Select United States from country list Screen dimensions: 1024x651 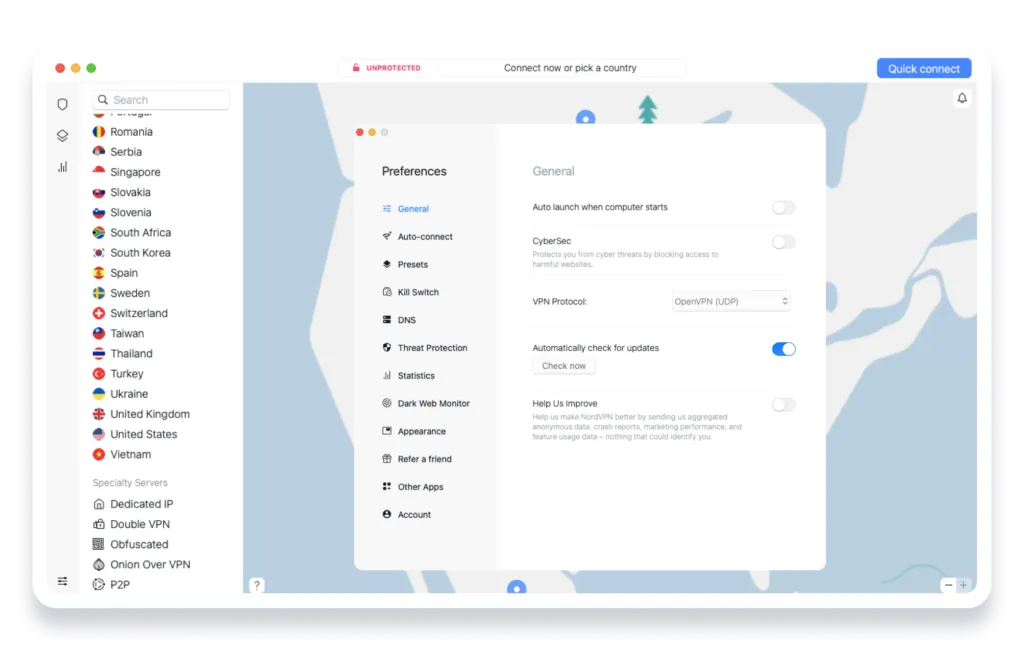click(x=144, y=434)
